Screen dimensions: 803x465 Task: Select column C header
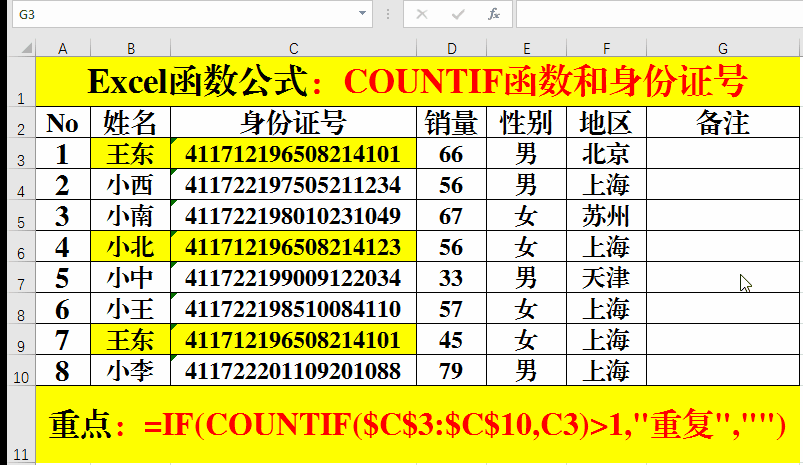[293, 49]
